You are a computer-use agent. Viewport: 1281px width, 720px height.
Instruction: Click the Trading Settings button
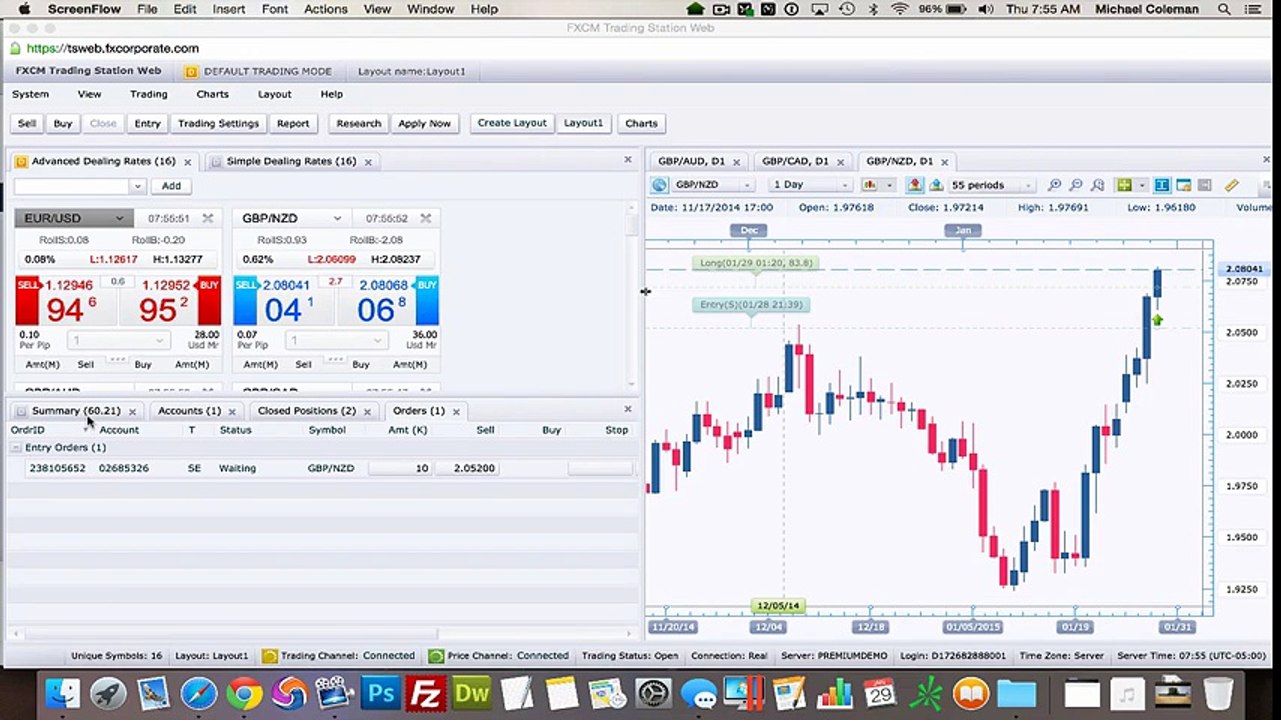218,124
